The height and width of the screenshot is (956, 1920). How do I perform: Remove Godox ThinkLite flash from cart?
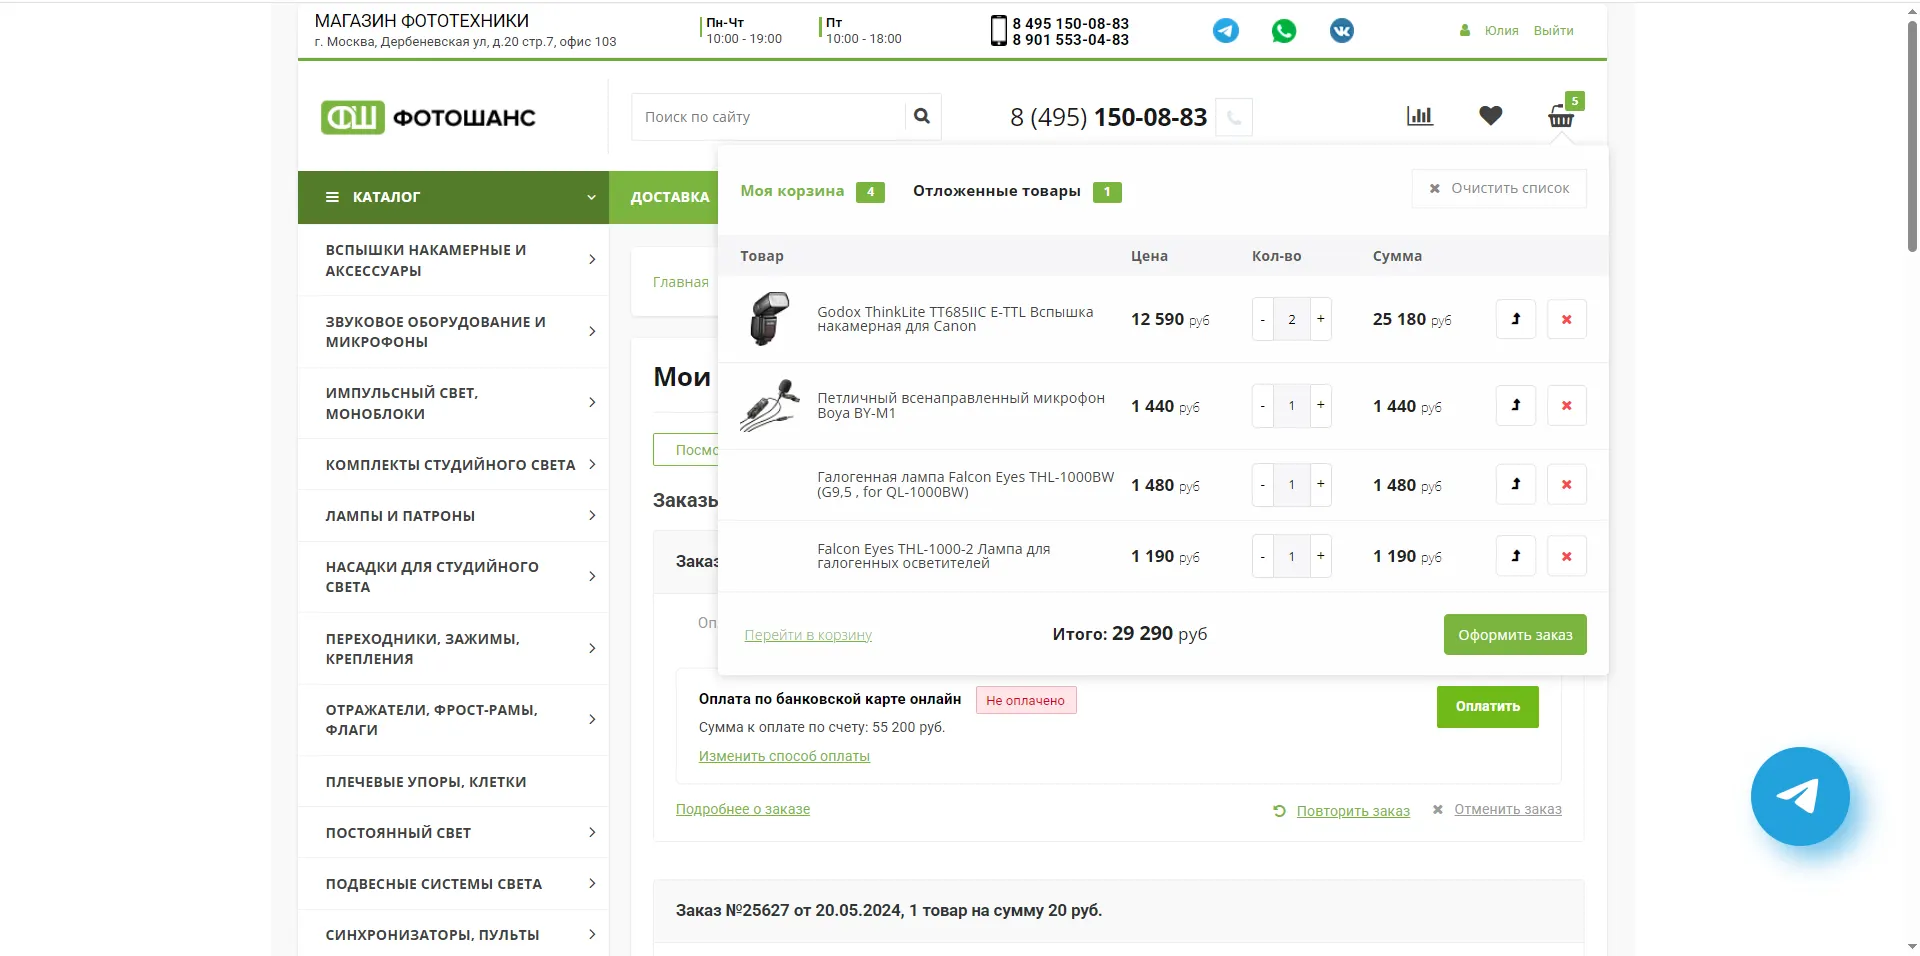[1567, 319]
